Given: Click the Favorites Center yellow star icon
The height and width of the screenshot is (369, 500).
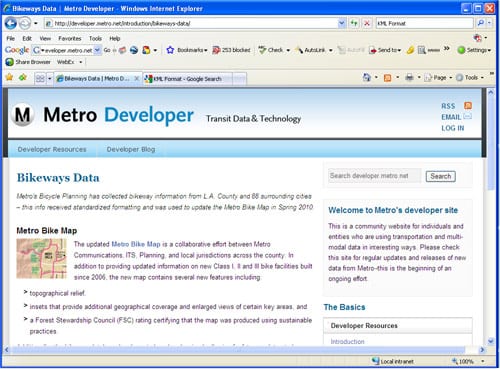Looking at the screenshot, I should [x=9, y=78].
